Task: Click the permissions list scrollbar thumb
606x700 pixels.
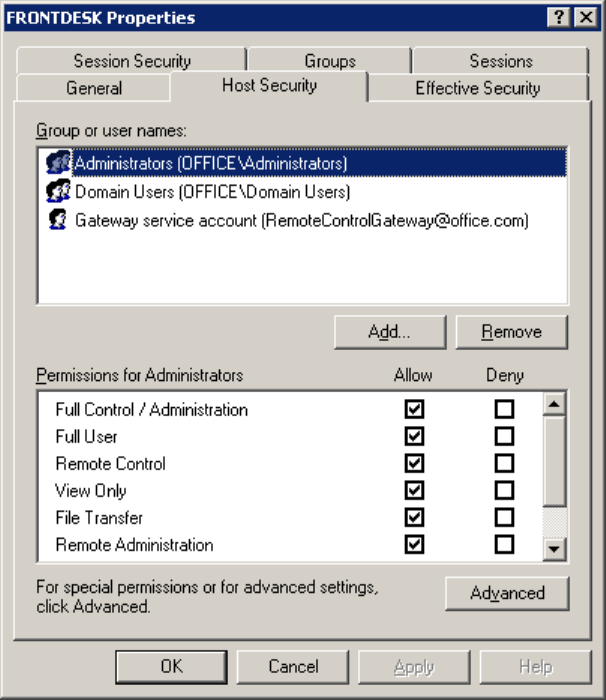Action: pyautogui.click(x=554, y=461)
